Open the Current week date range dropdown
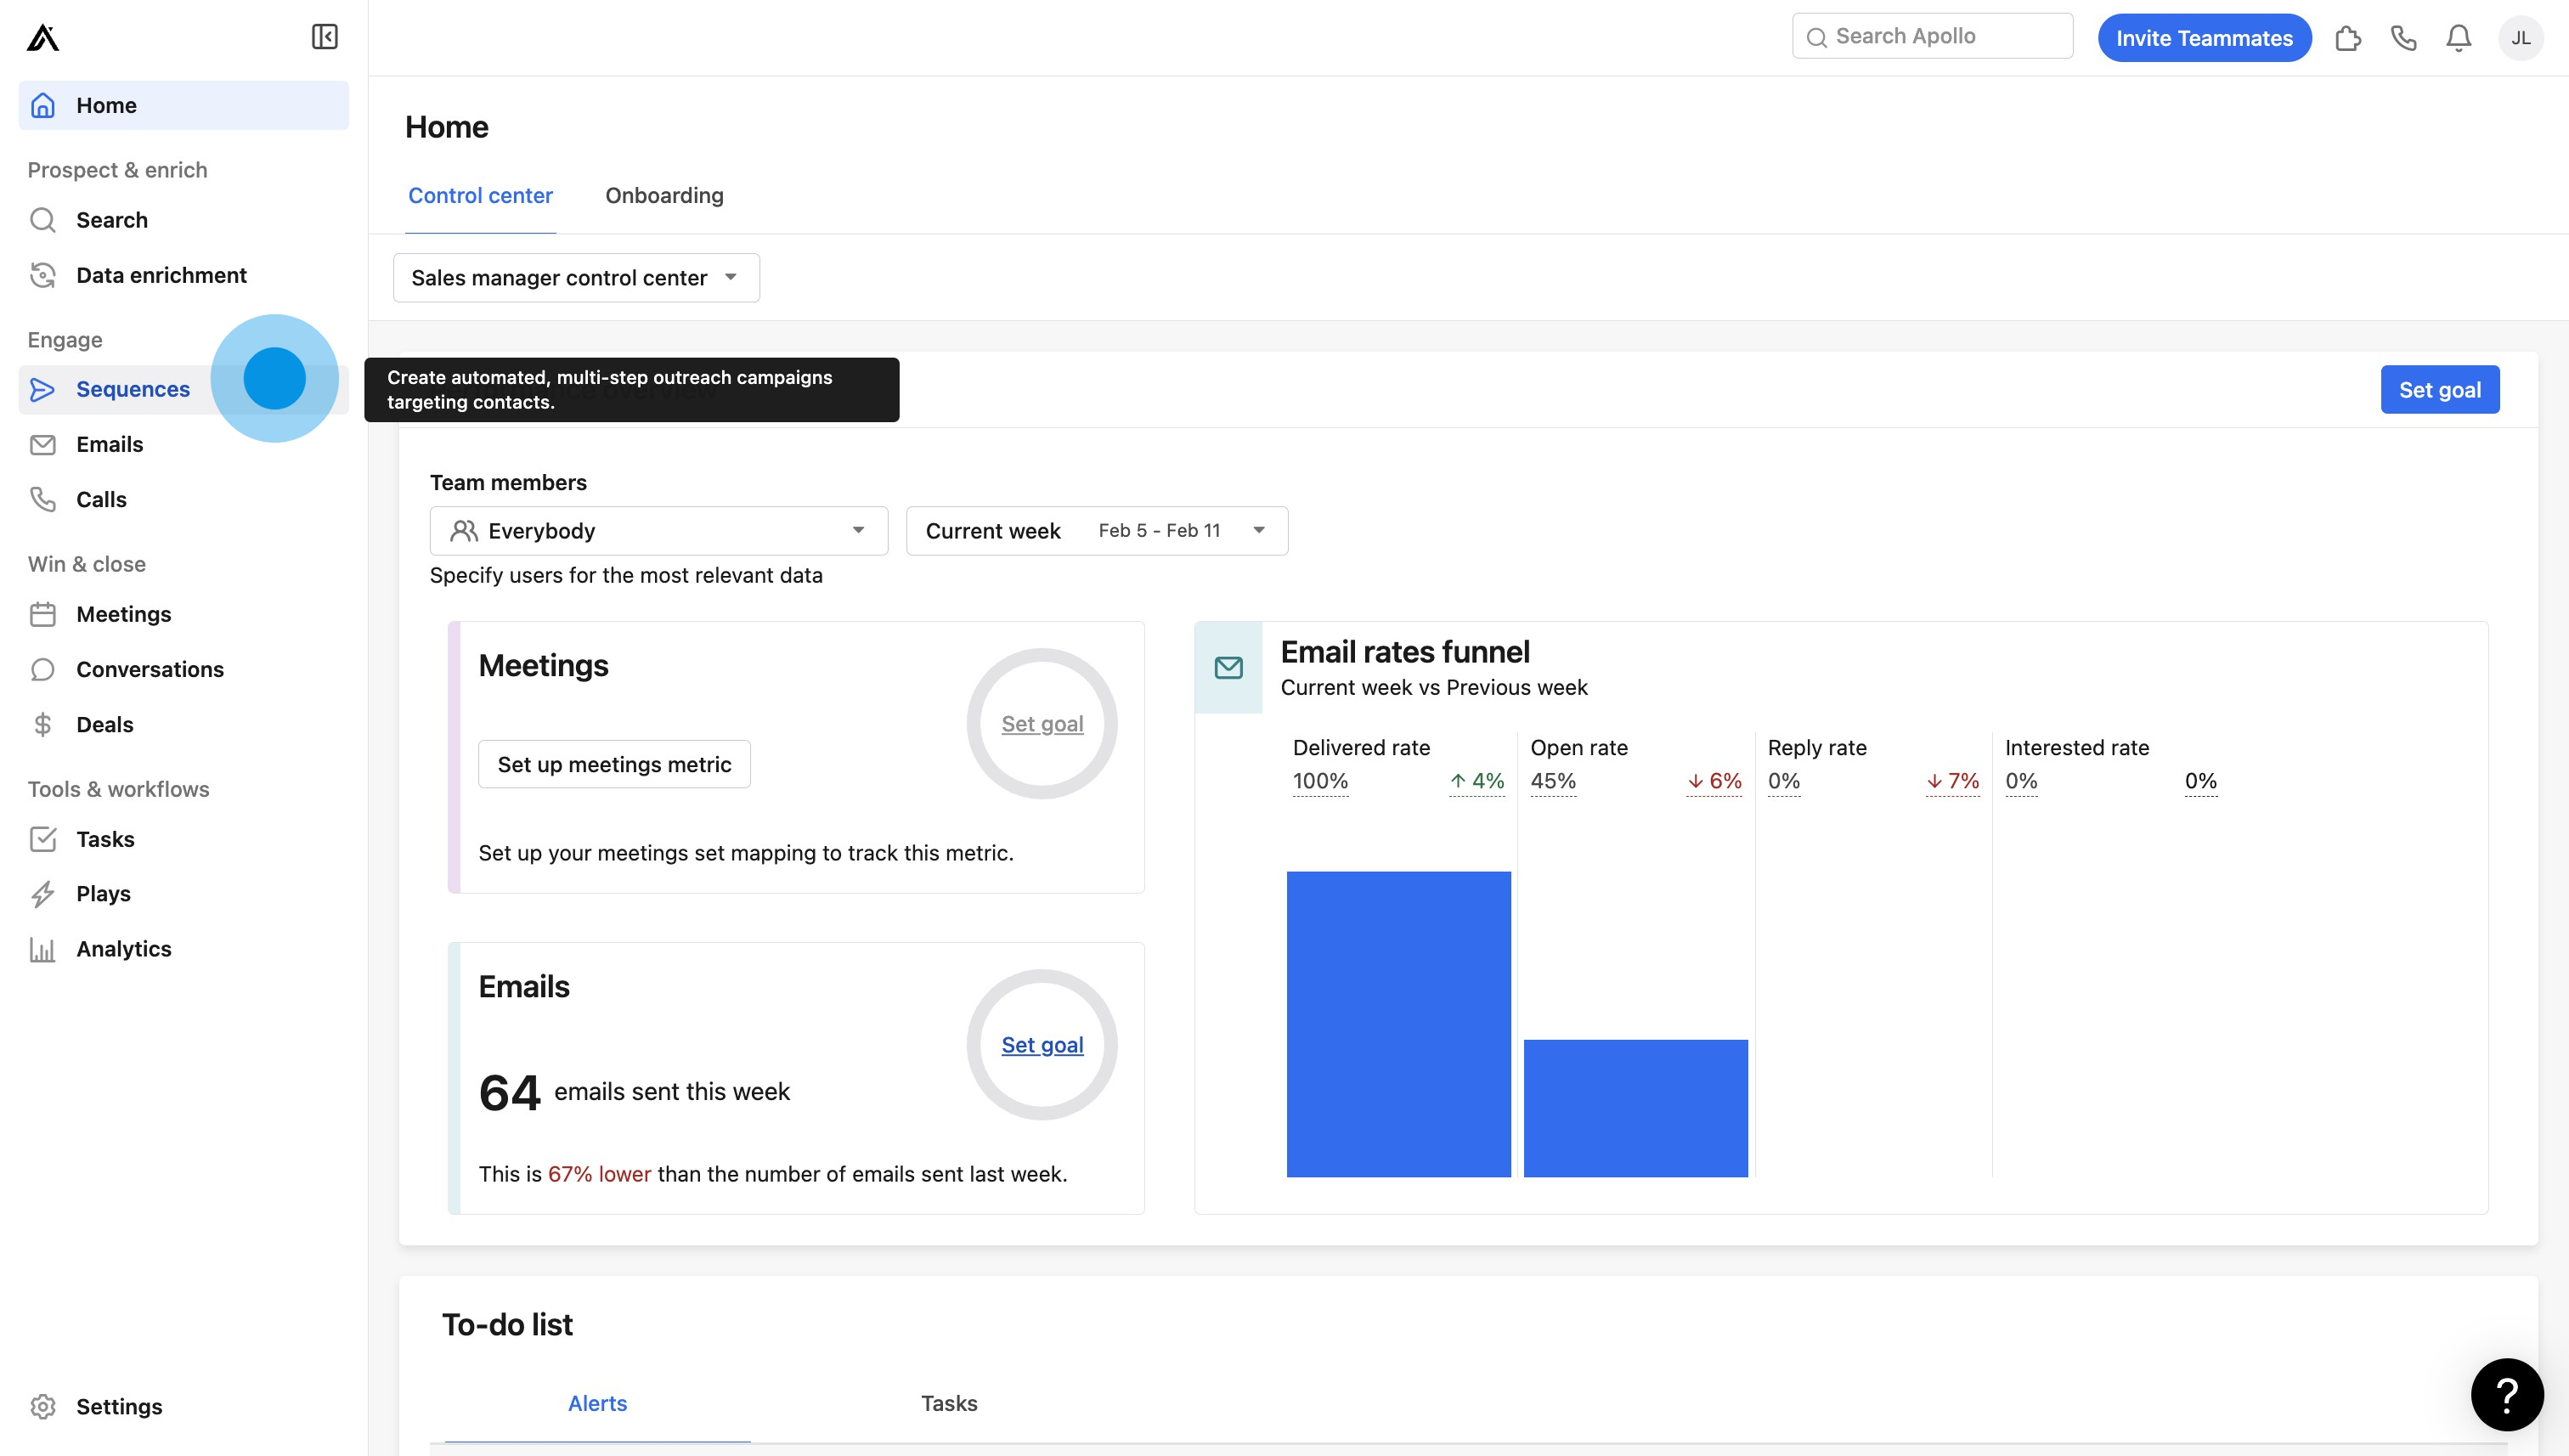The height and width of the screenshot is (1456, 2569). tap(1096, 531)
